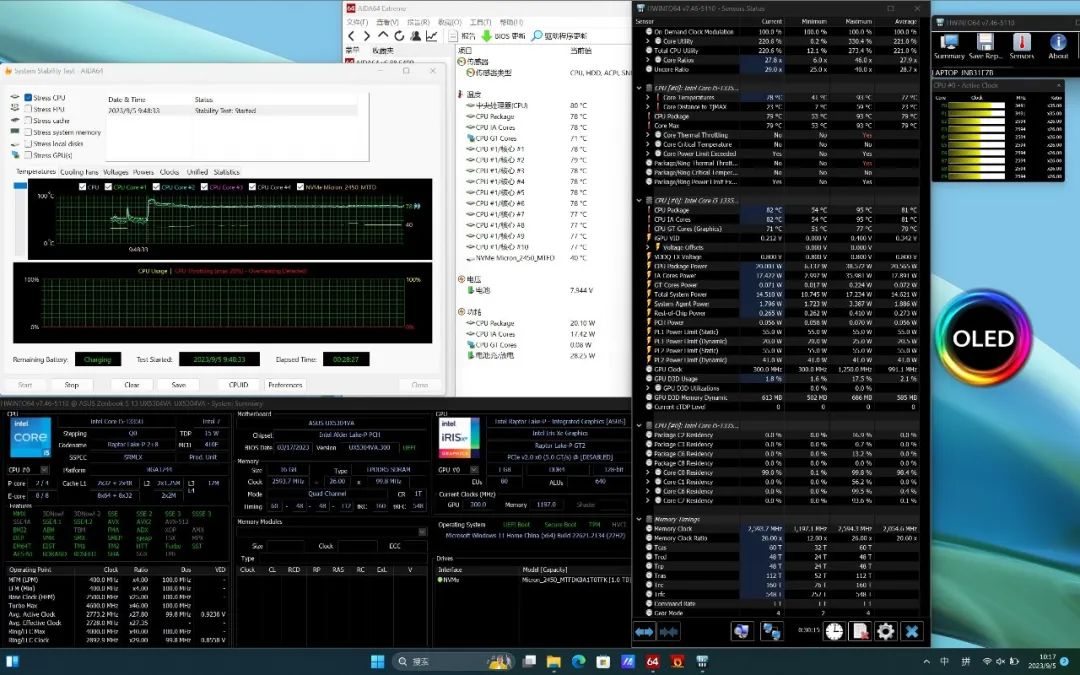Enable the Stress FPU checkbox
This screenshot has width=1080, height=675.
point(28,109)
